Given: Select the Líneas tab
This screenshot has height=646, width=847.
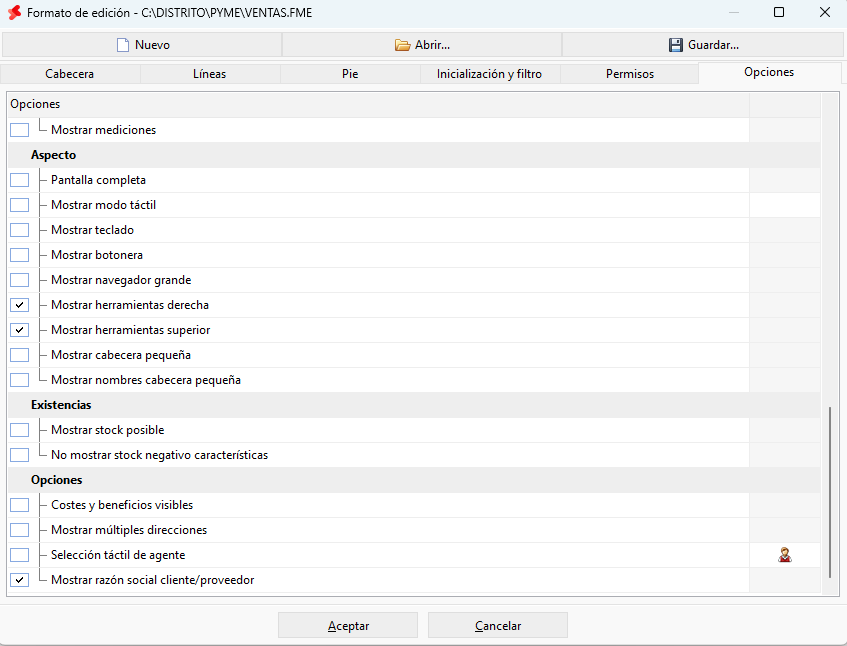Looking at the screenshot, I should pos(210,74).
